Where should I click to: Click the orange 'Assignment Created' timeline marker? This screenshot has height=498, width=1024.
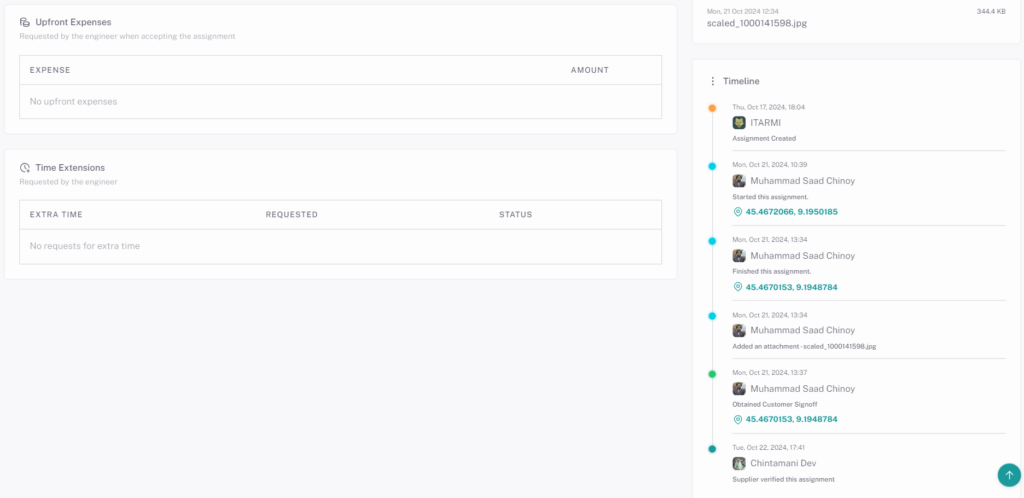(712, 108)
